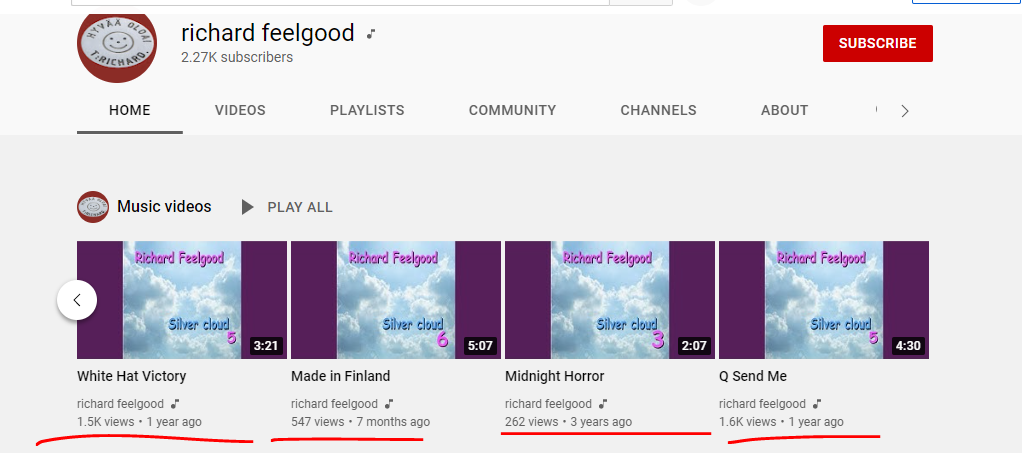Image resolution: width=1022 pixels, height=453 pixels.
Task: Click the richard feelgood channel avatar
Action: tap(117, 44)
